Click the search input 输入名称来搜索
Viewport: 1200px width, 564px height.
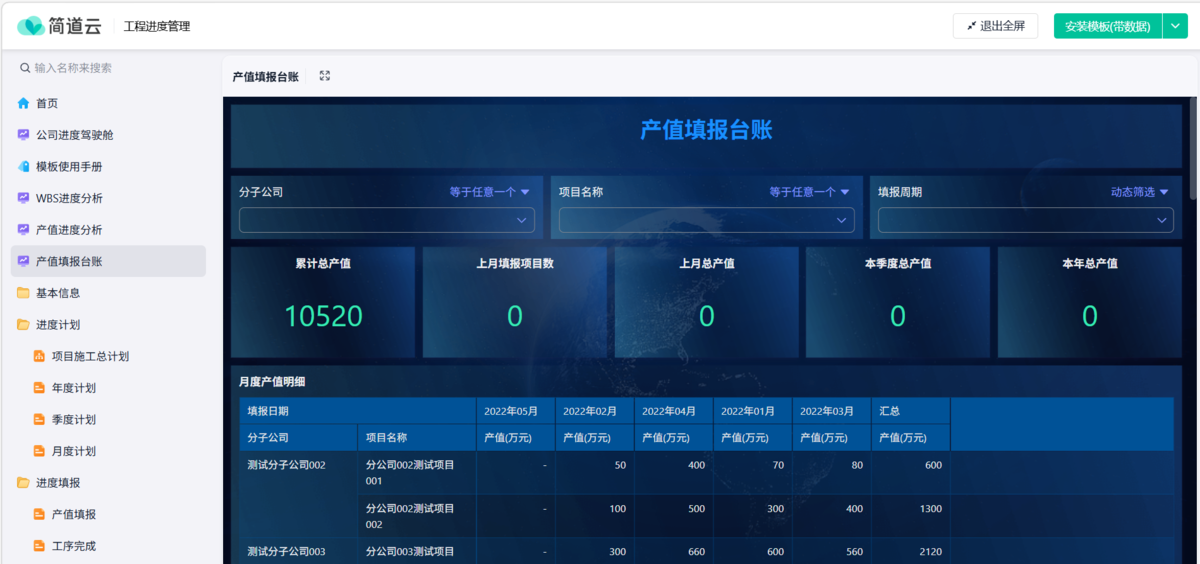tap(115, 68)
